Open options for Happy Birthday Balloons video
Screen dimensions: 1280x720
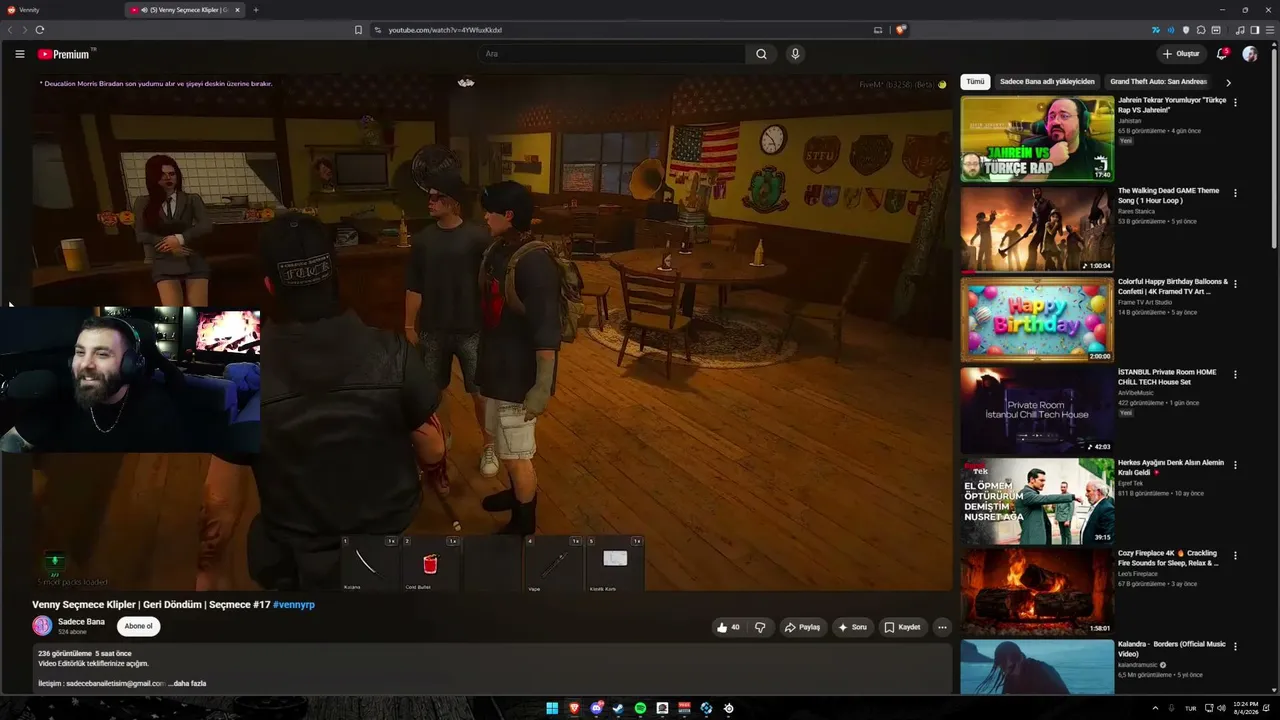point(1235,284)
